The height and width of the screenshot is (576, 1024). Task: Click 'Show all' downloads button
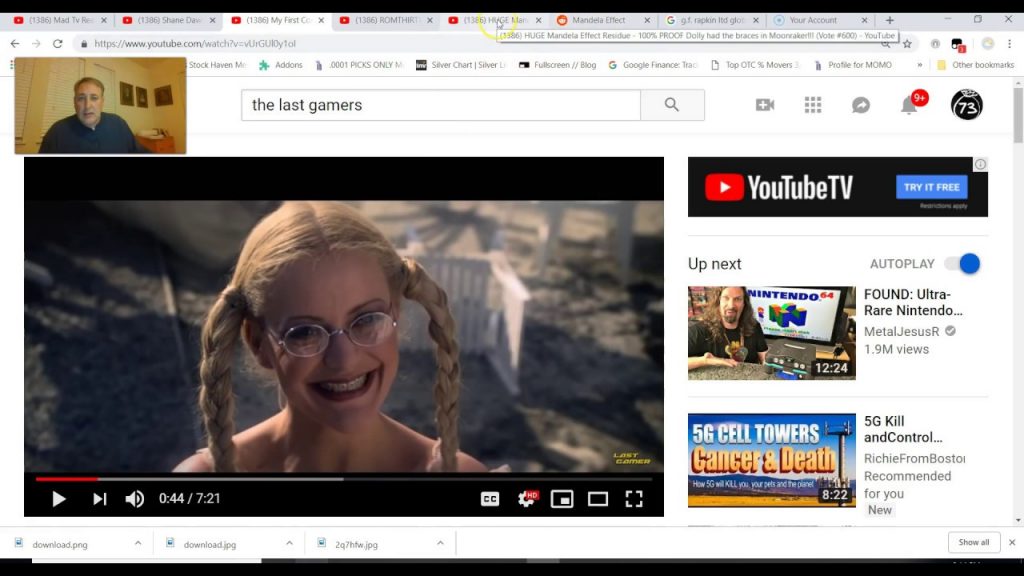(x=974, y=542)
